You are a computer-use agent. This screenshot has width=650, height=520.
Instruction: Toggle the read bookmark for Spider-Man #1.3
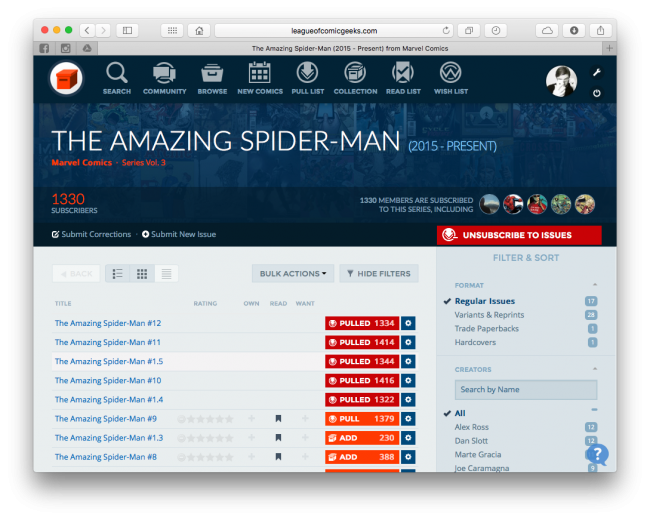pos(279,438)
